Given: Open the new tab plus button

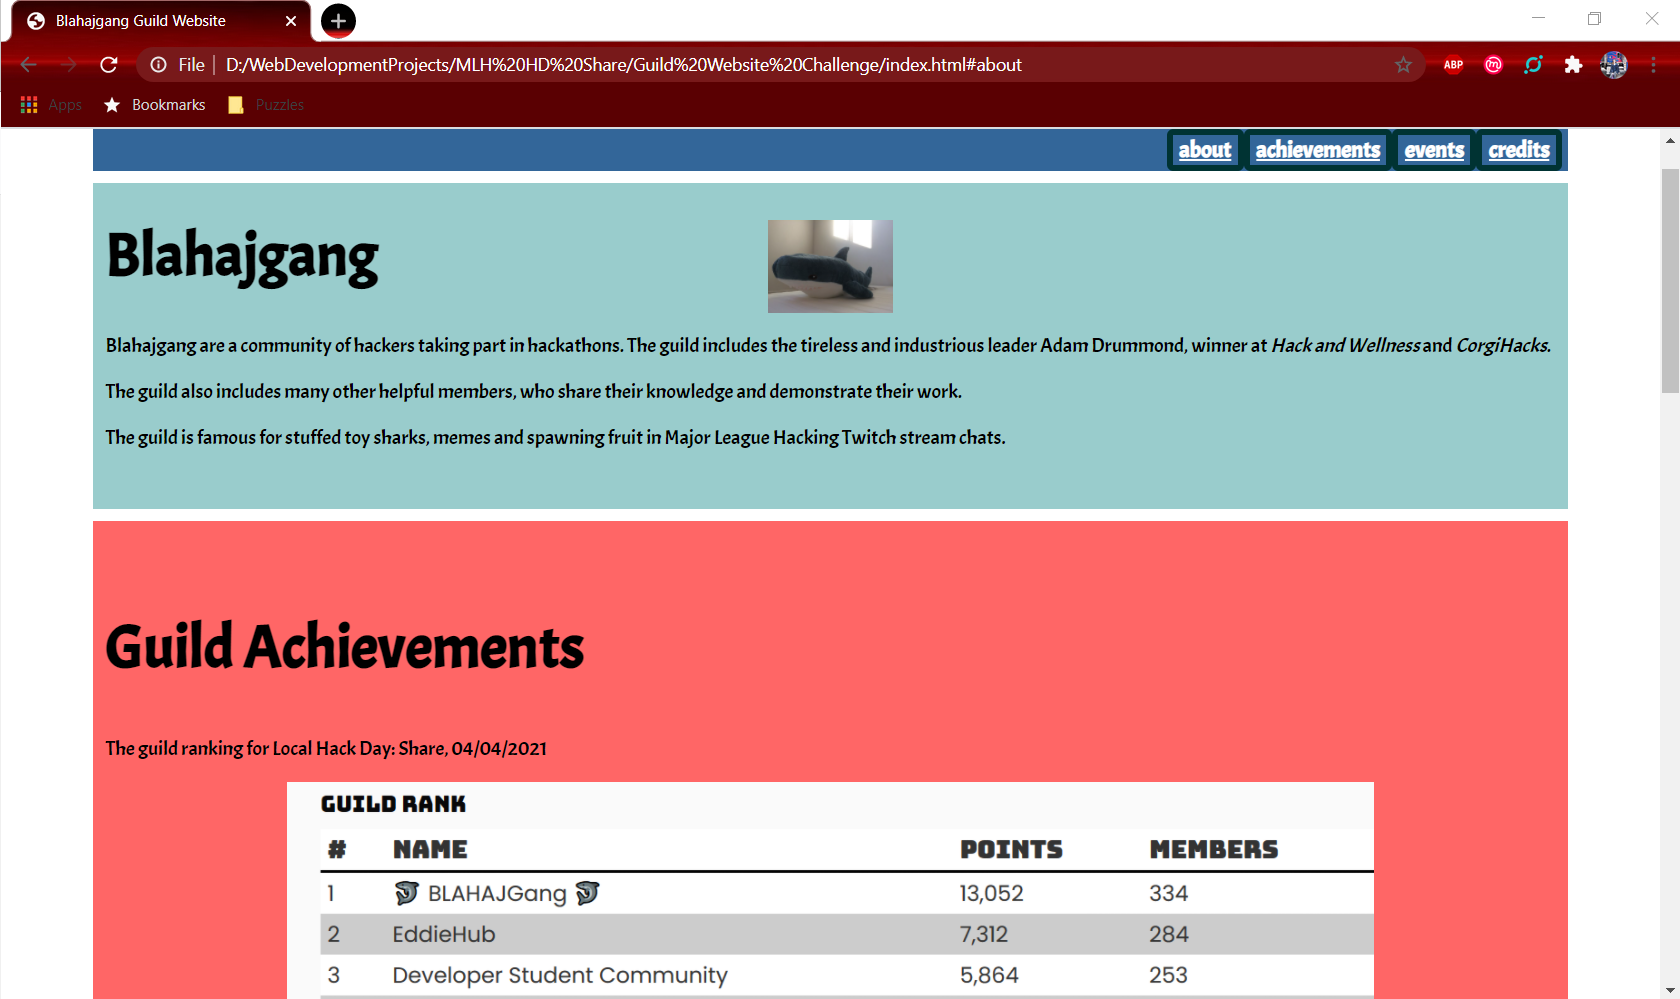Looking at the screenshot, I should pyautogui.click(x=338, y=21).
